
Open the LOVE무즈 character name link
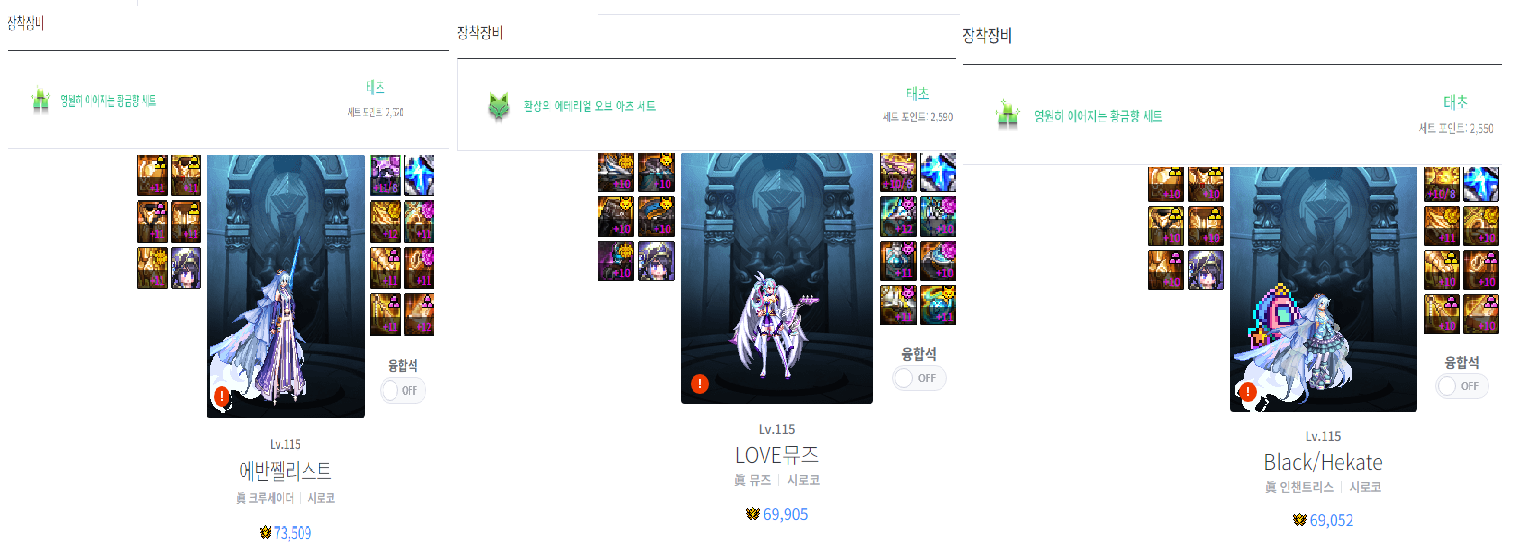coord(777,455)
